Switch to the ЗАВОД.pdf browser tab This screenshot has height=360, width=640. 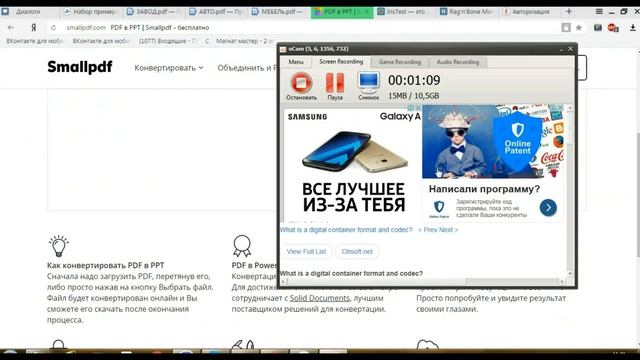coord(154,12)
